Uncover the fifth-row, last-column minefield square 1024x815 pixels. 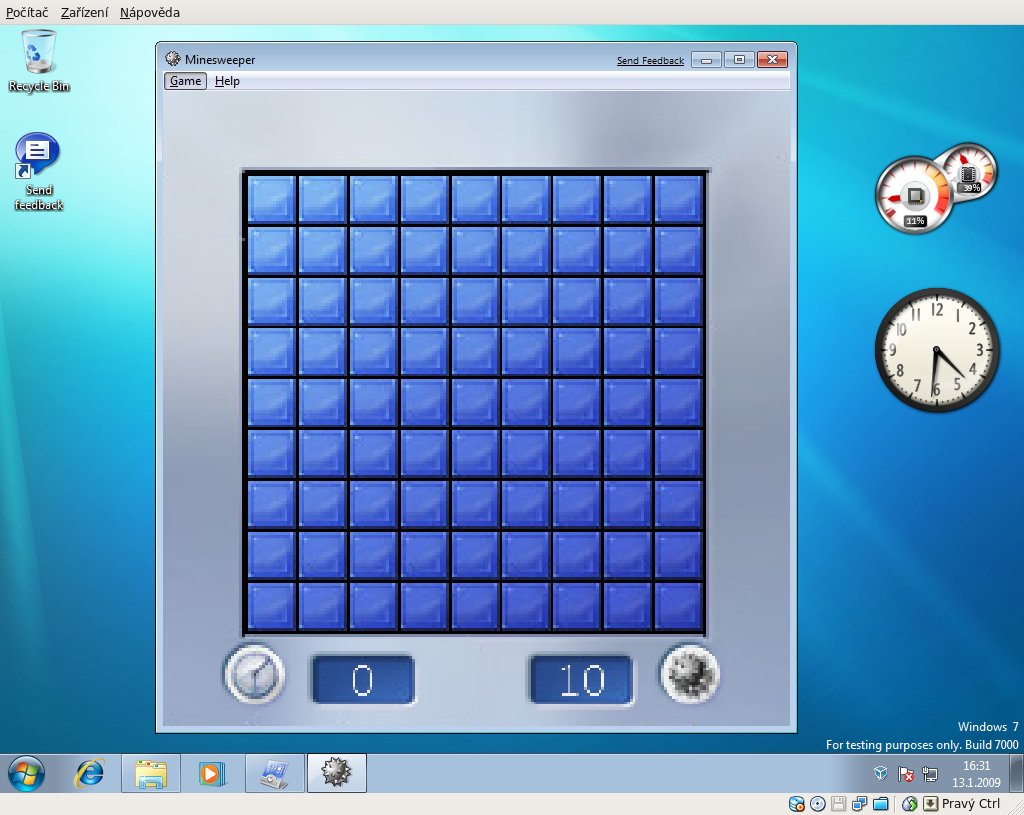tap(679, 403)
